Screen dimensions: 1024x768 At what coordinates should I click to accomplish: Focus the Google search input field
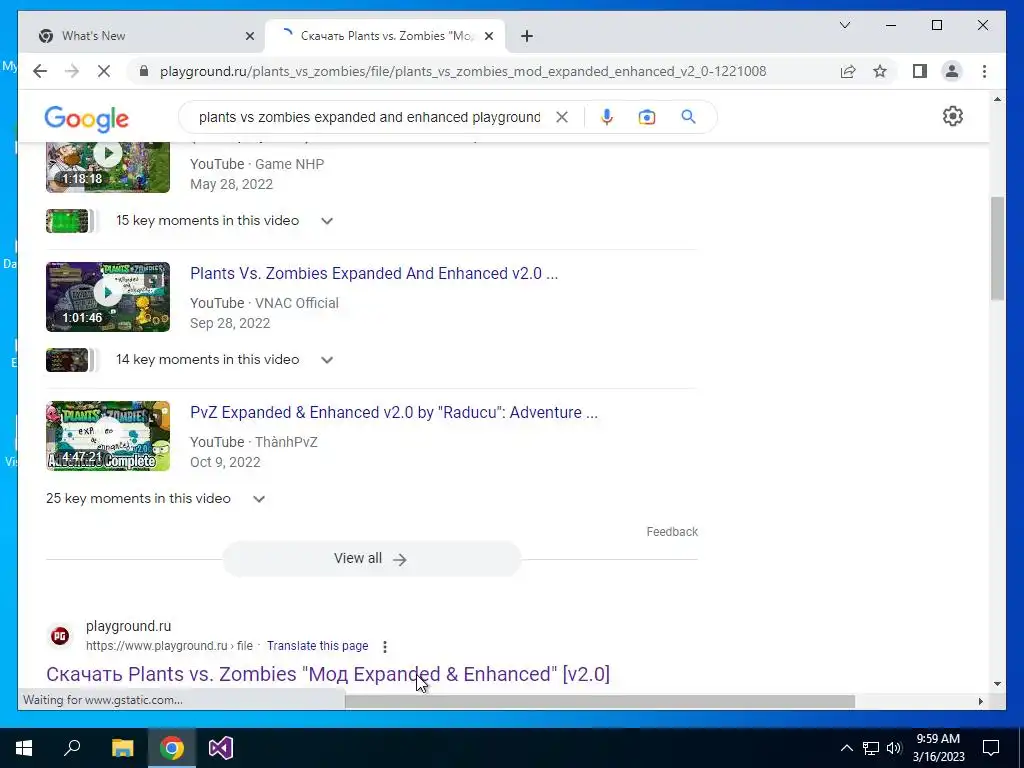click(369, 117)
